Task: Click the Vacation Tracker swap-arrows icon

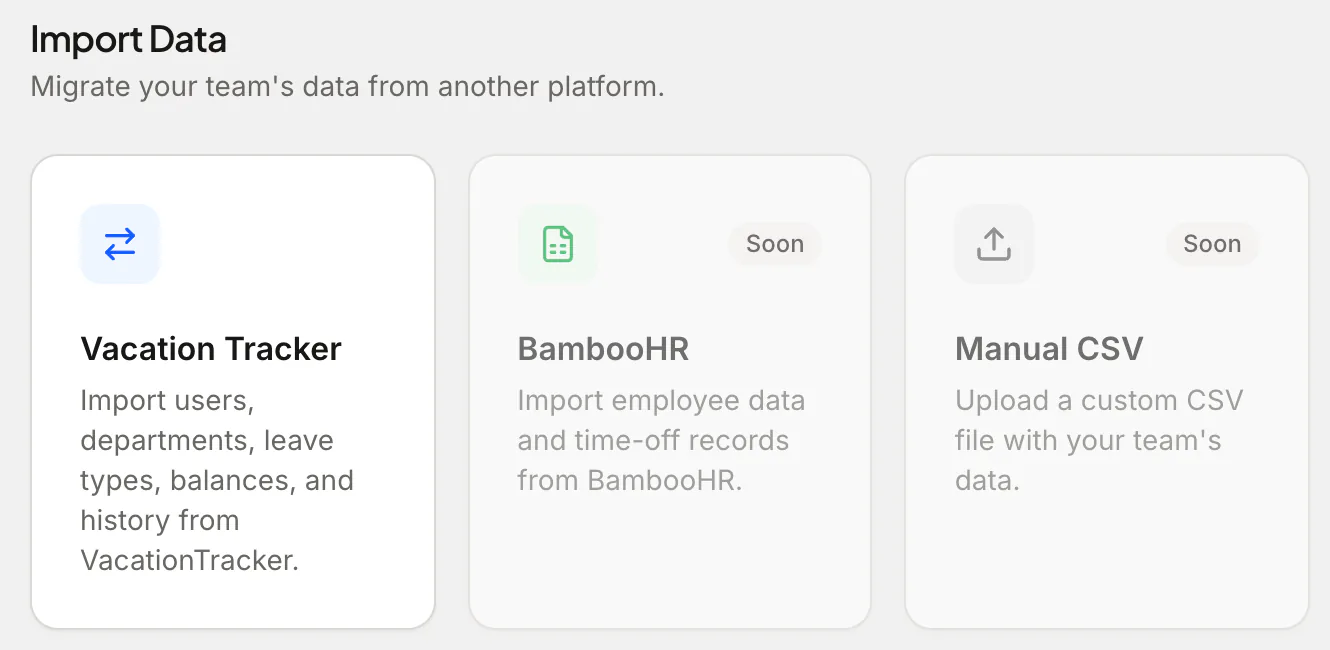Action: pyautogui.click(x=120, y=244)
